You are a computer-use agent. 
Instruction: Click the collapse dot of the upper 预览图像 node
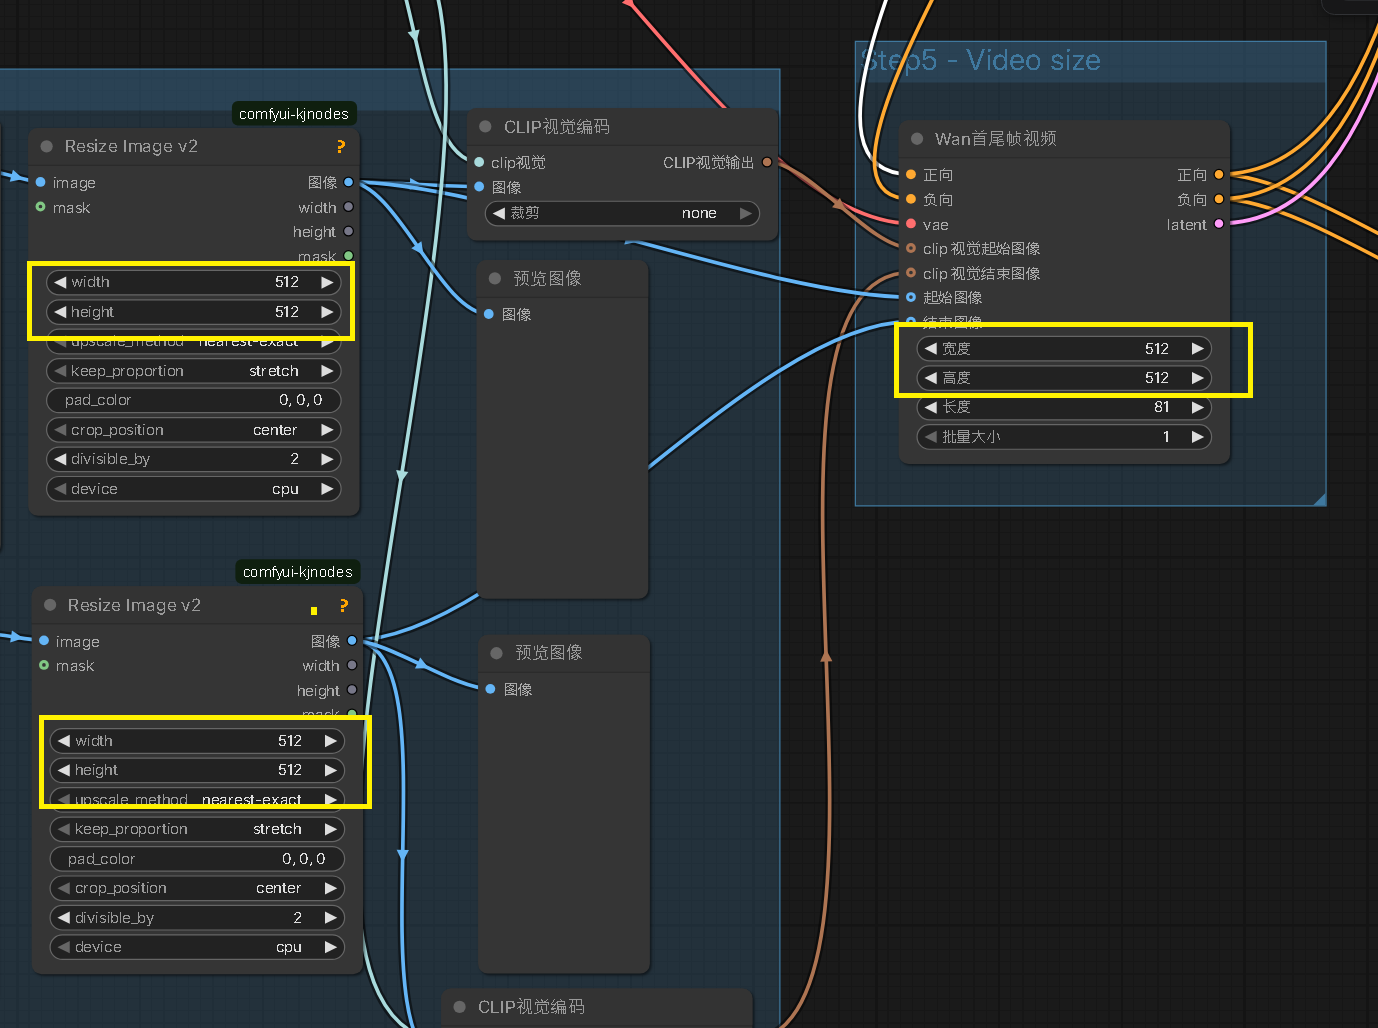[x=495, y=278]
